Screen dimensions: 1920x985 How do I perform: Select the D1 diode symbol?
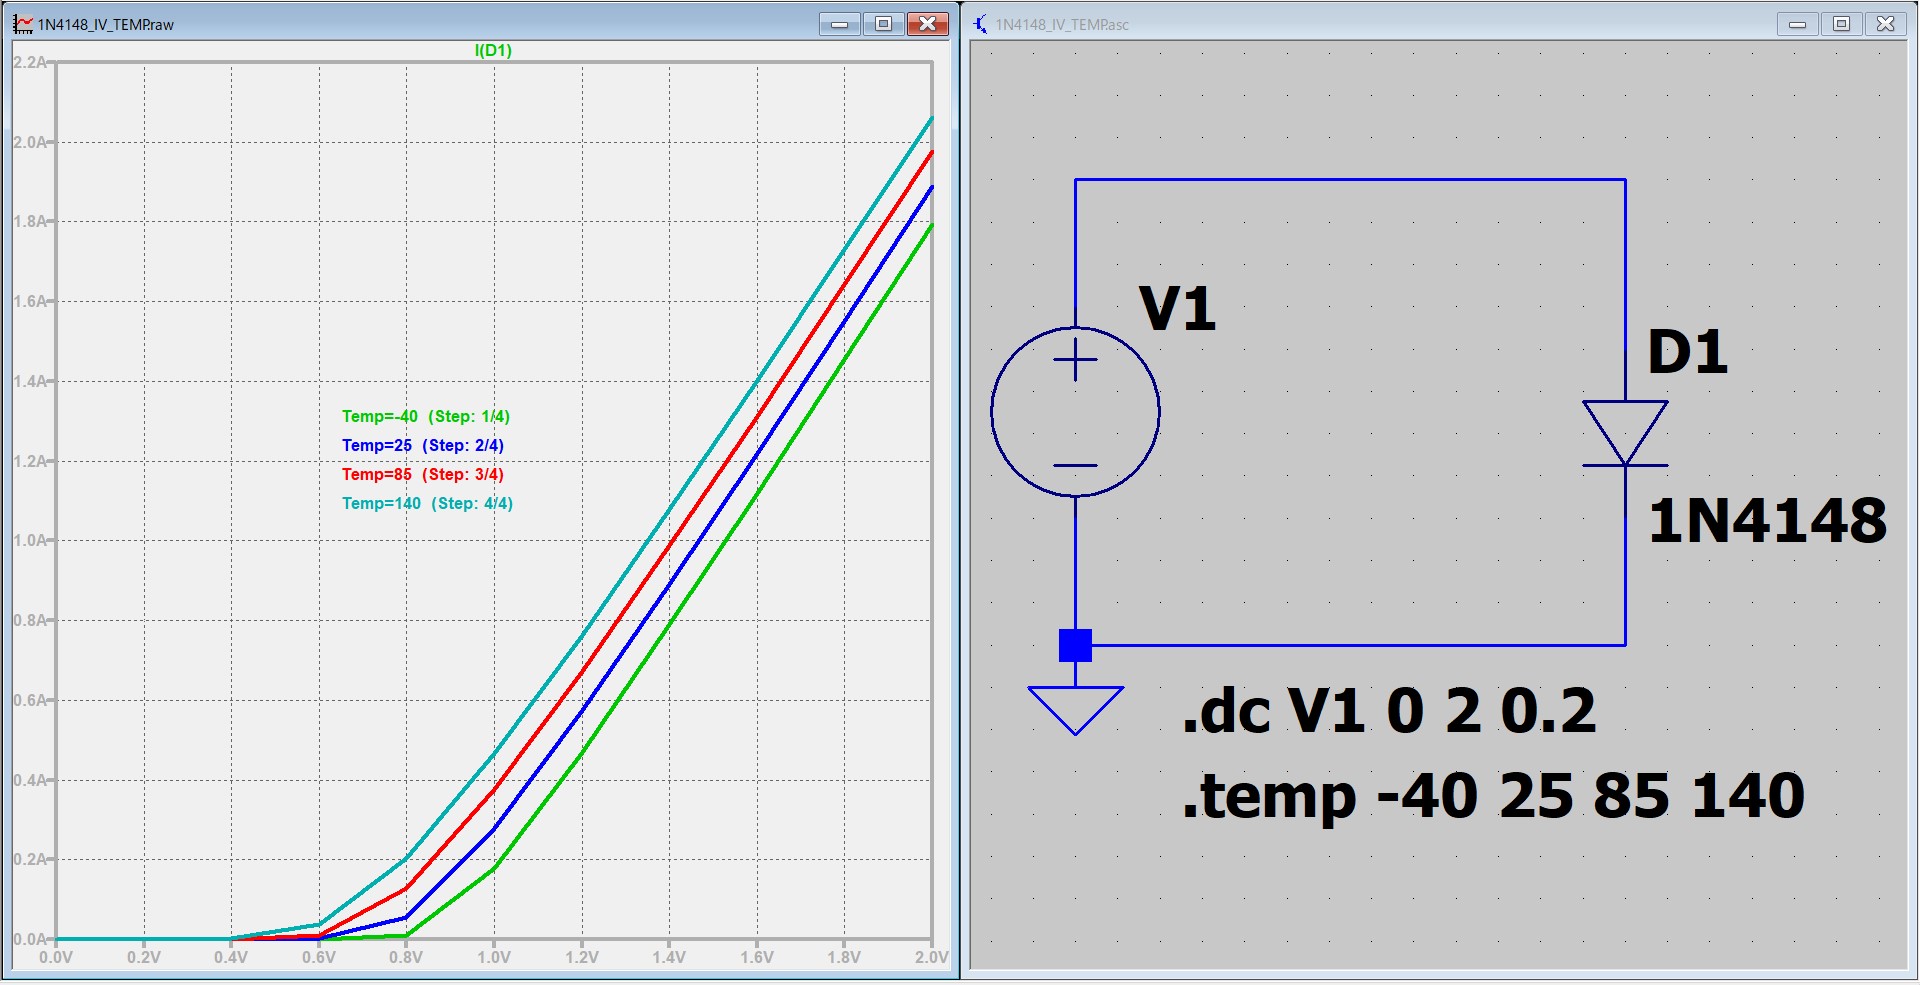click(x=1625, y=433)
